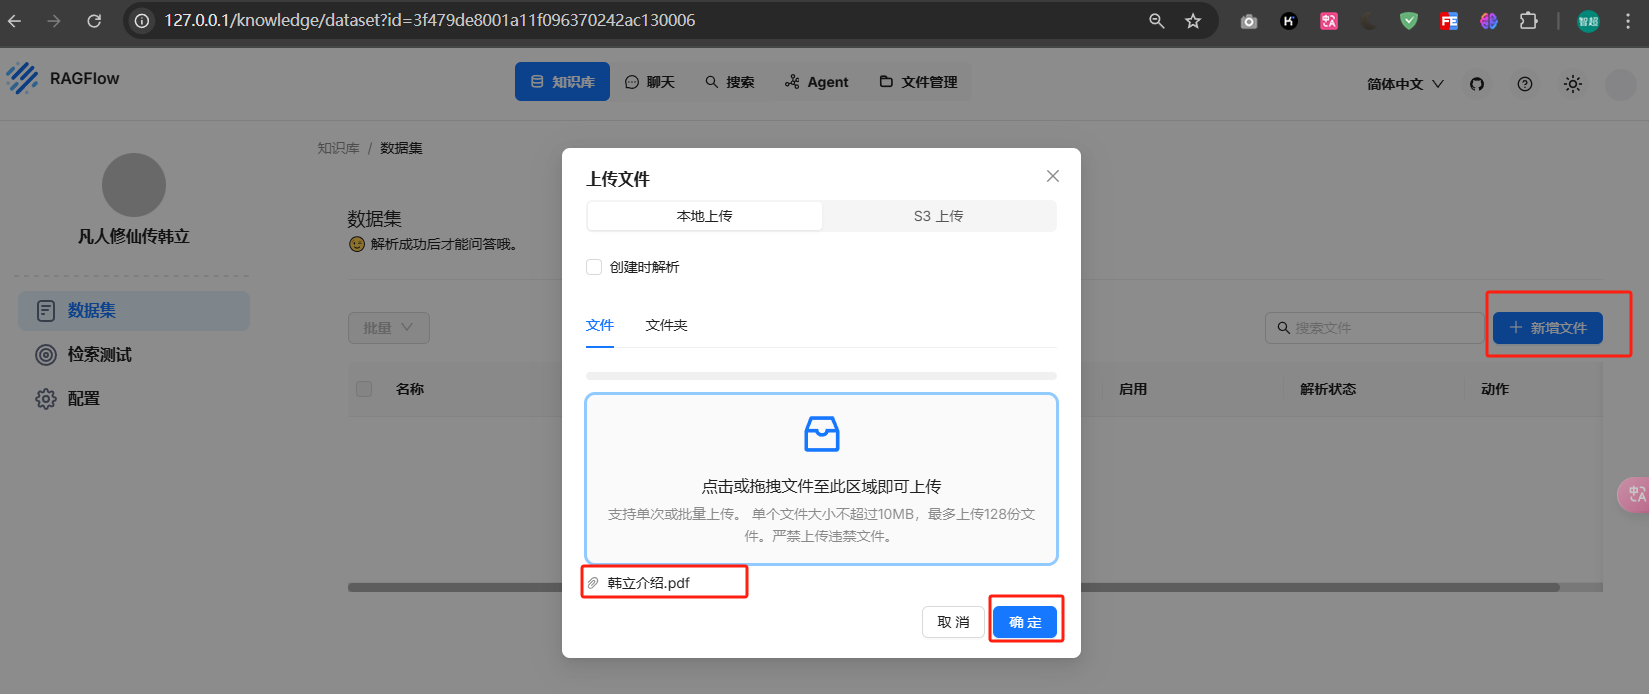This screenshot has height=694, width=1649.
Task: Switch to 本地上传 tab
Action: click(x=705, y=216)
